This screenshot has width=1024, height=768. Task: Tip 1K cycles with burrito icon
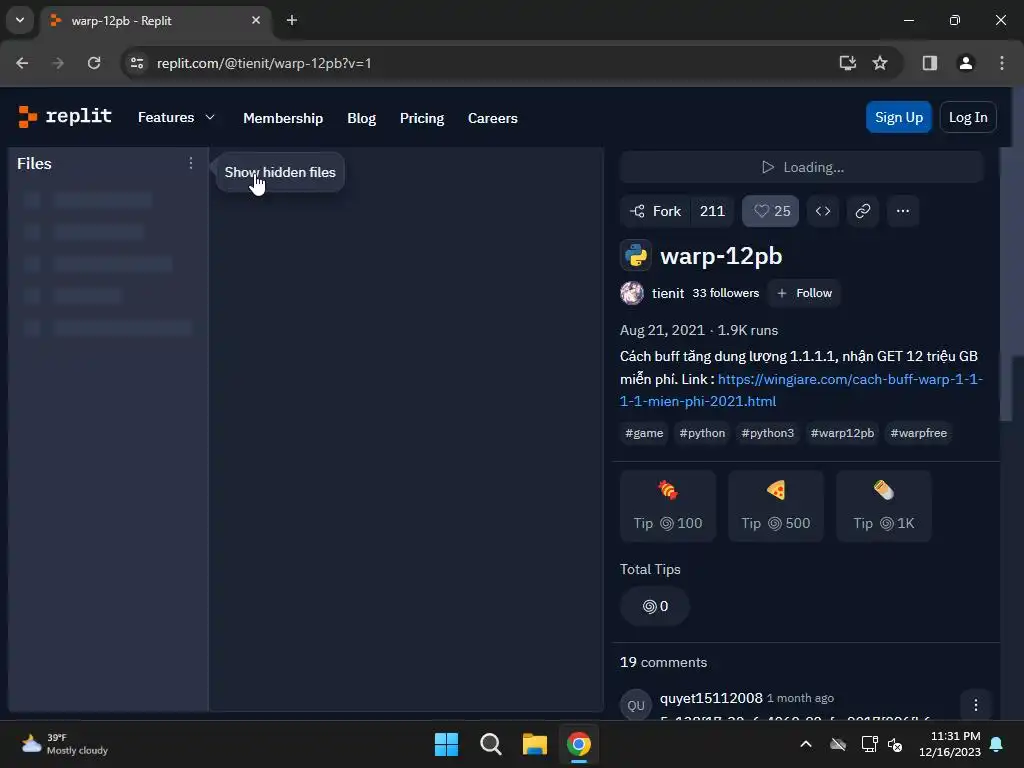tap(884, 505)
